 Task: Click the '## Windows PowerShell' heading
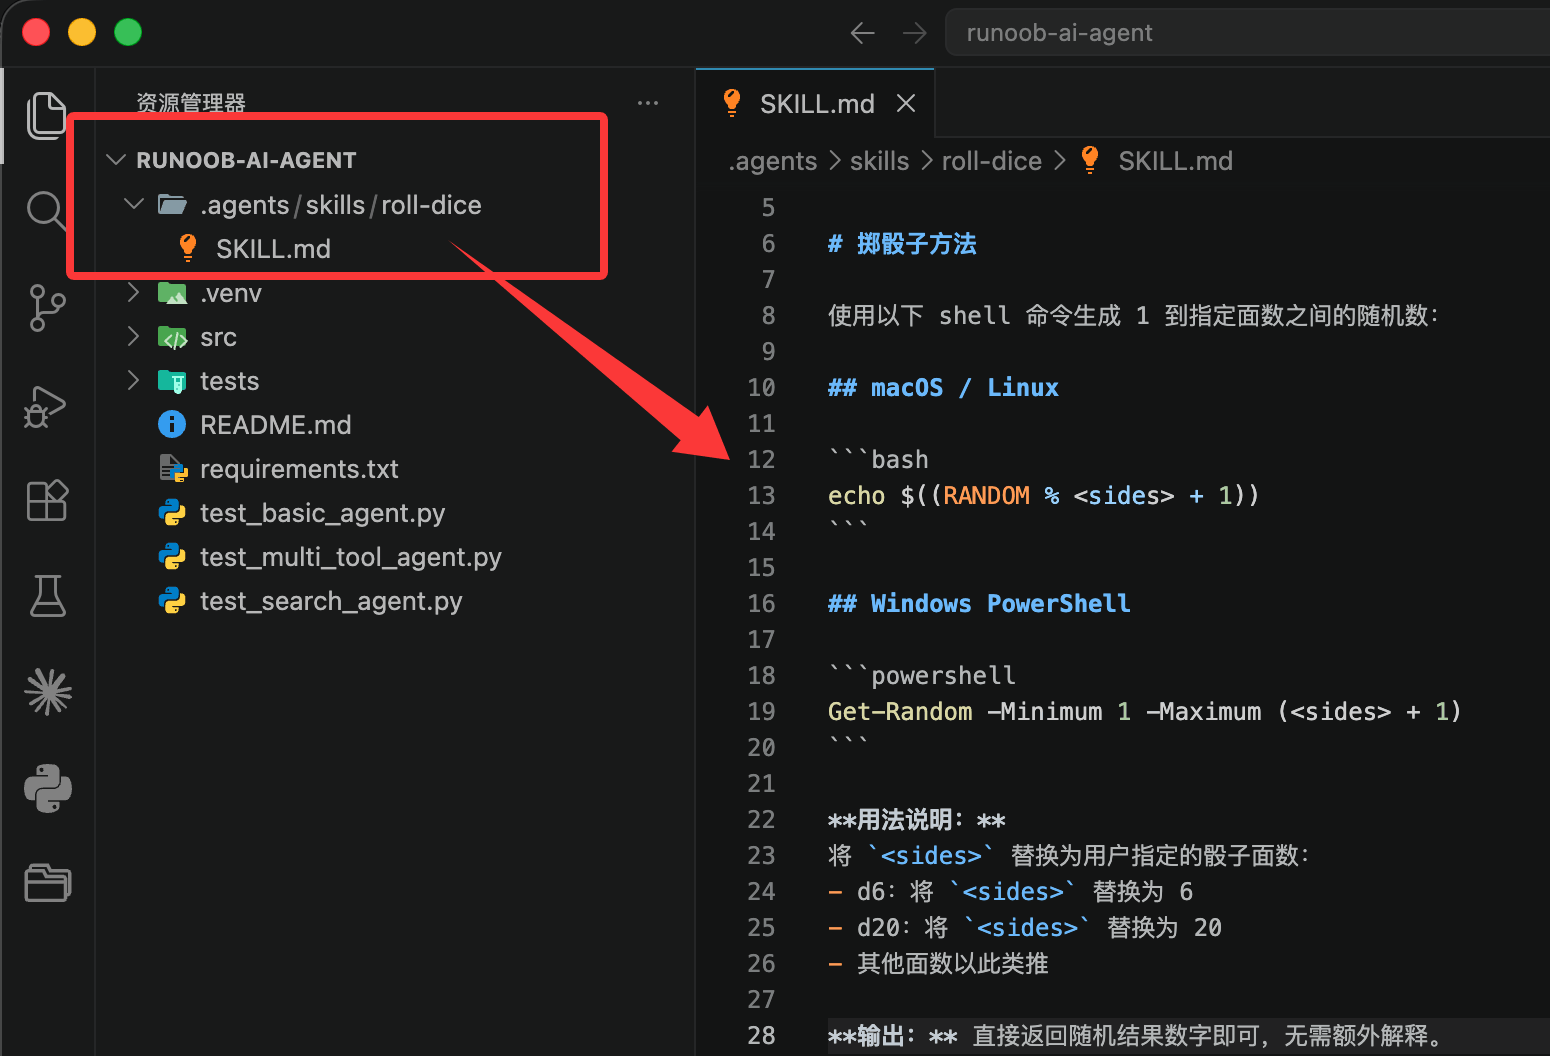pos(979,604)
